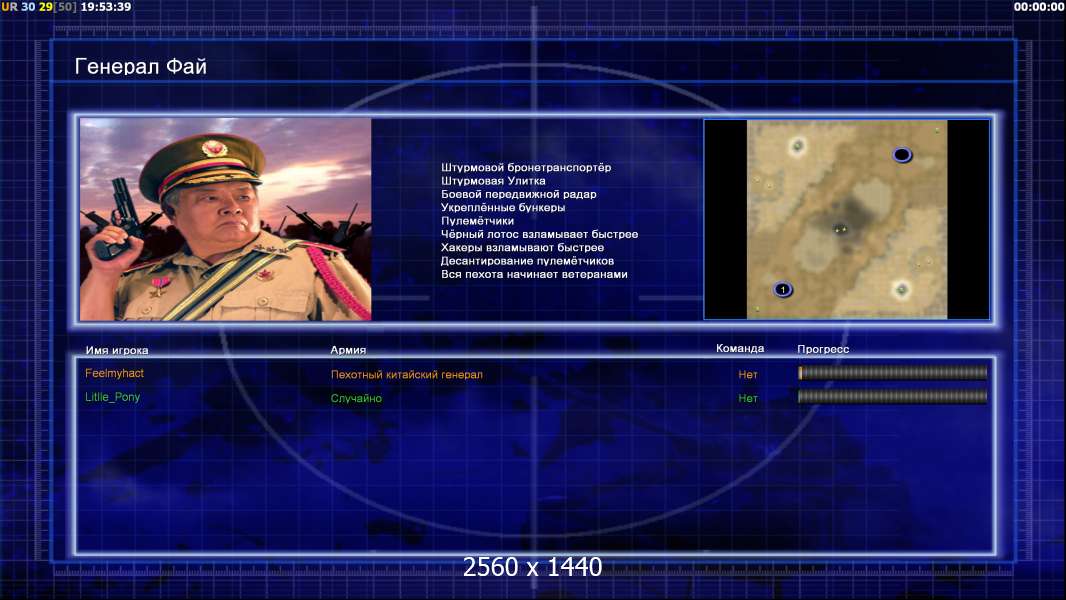
Task: Click the Случайно army entry
Action: (356, 398)
